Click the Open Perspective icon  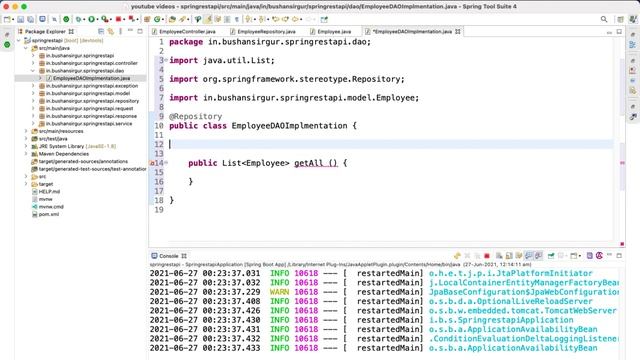pos(620,19)
